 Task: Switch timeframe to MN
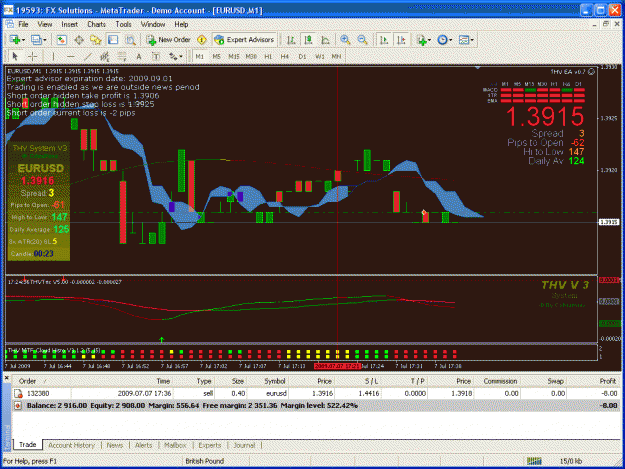pyautogui.click(x=336, y=57)
